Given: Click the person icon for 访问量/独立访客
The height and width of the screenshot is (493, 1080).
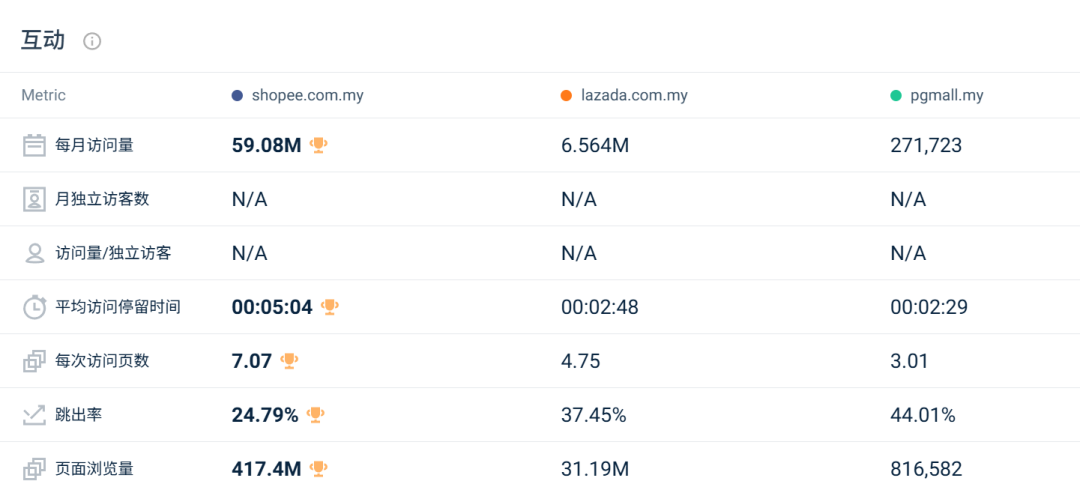Looking at the screenshot, I should (35, 253).
